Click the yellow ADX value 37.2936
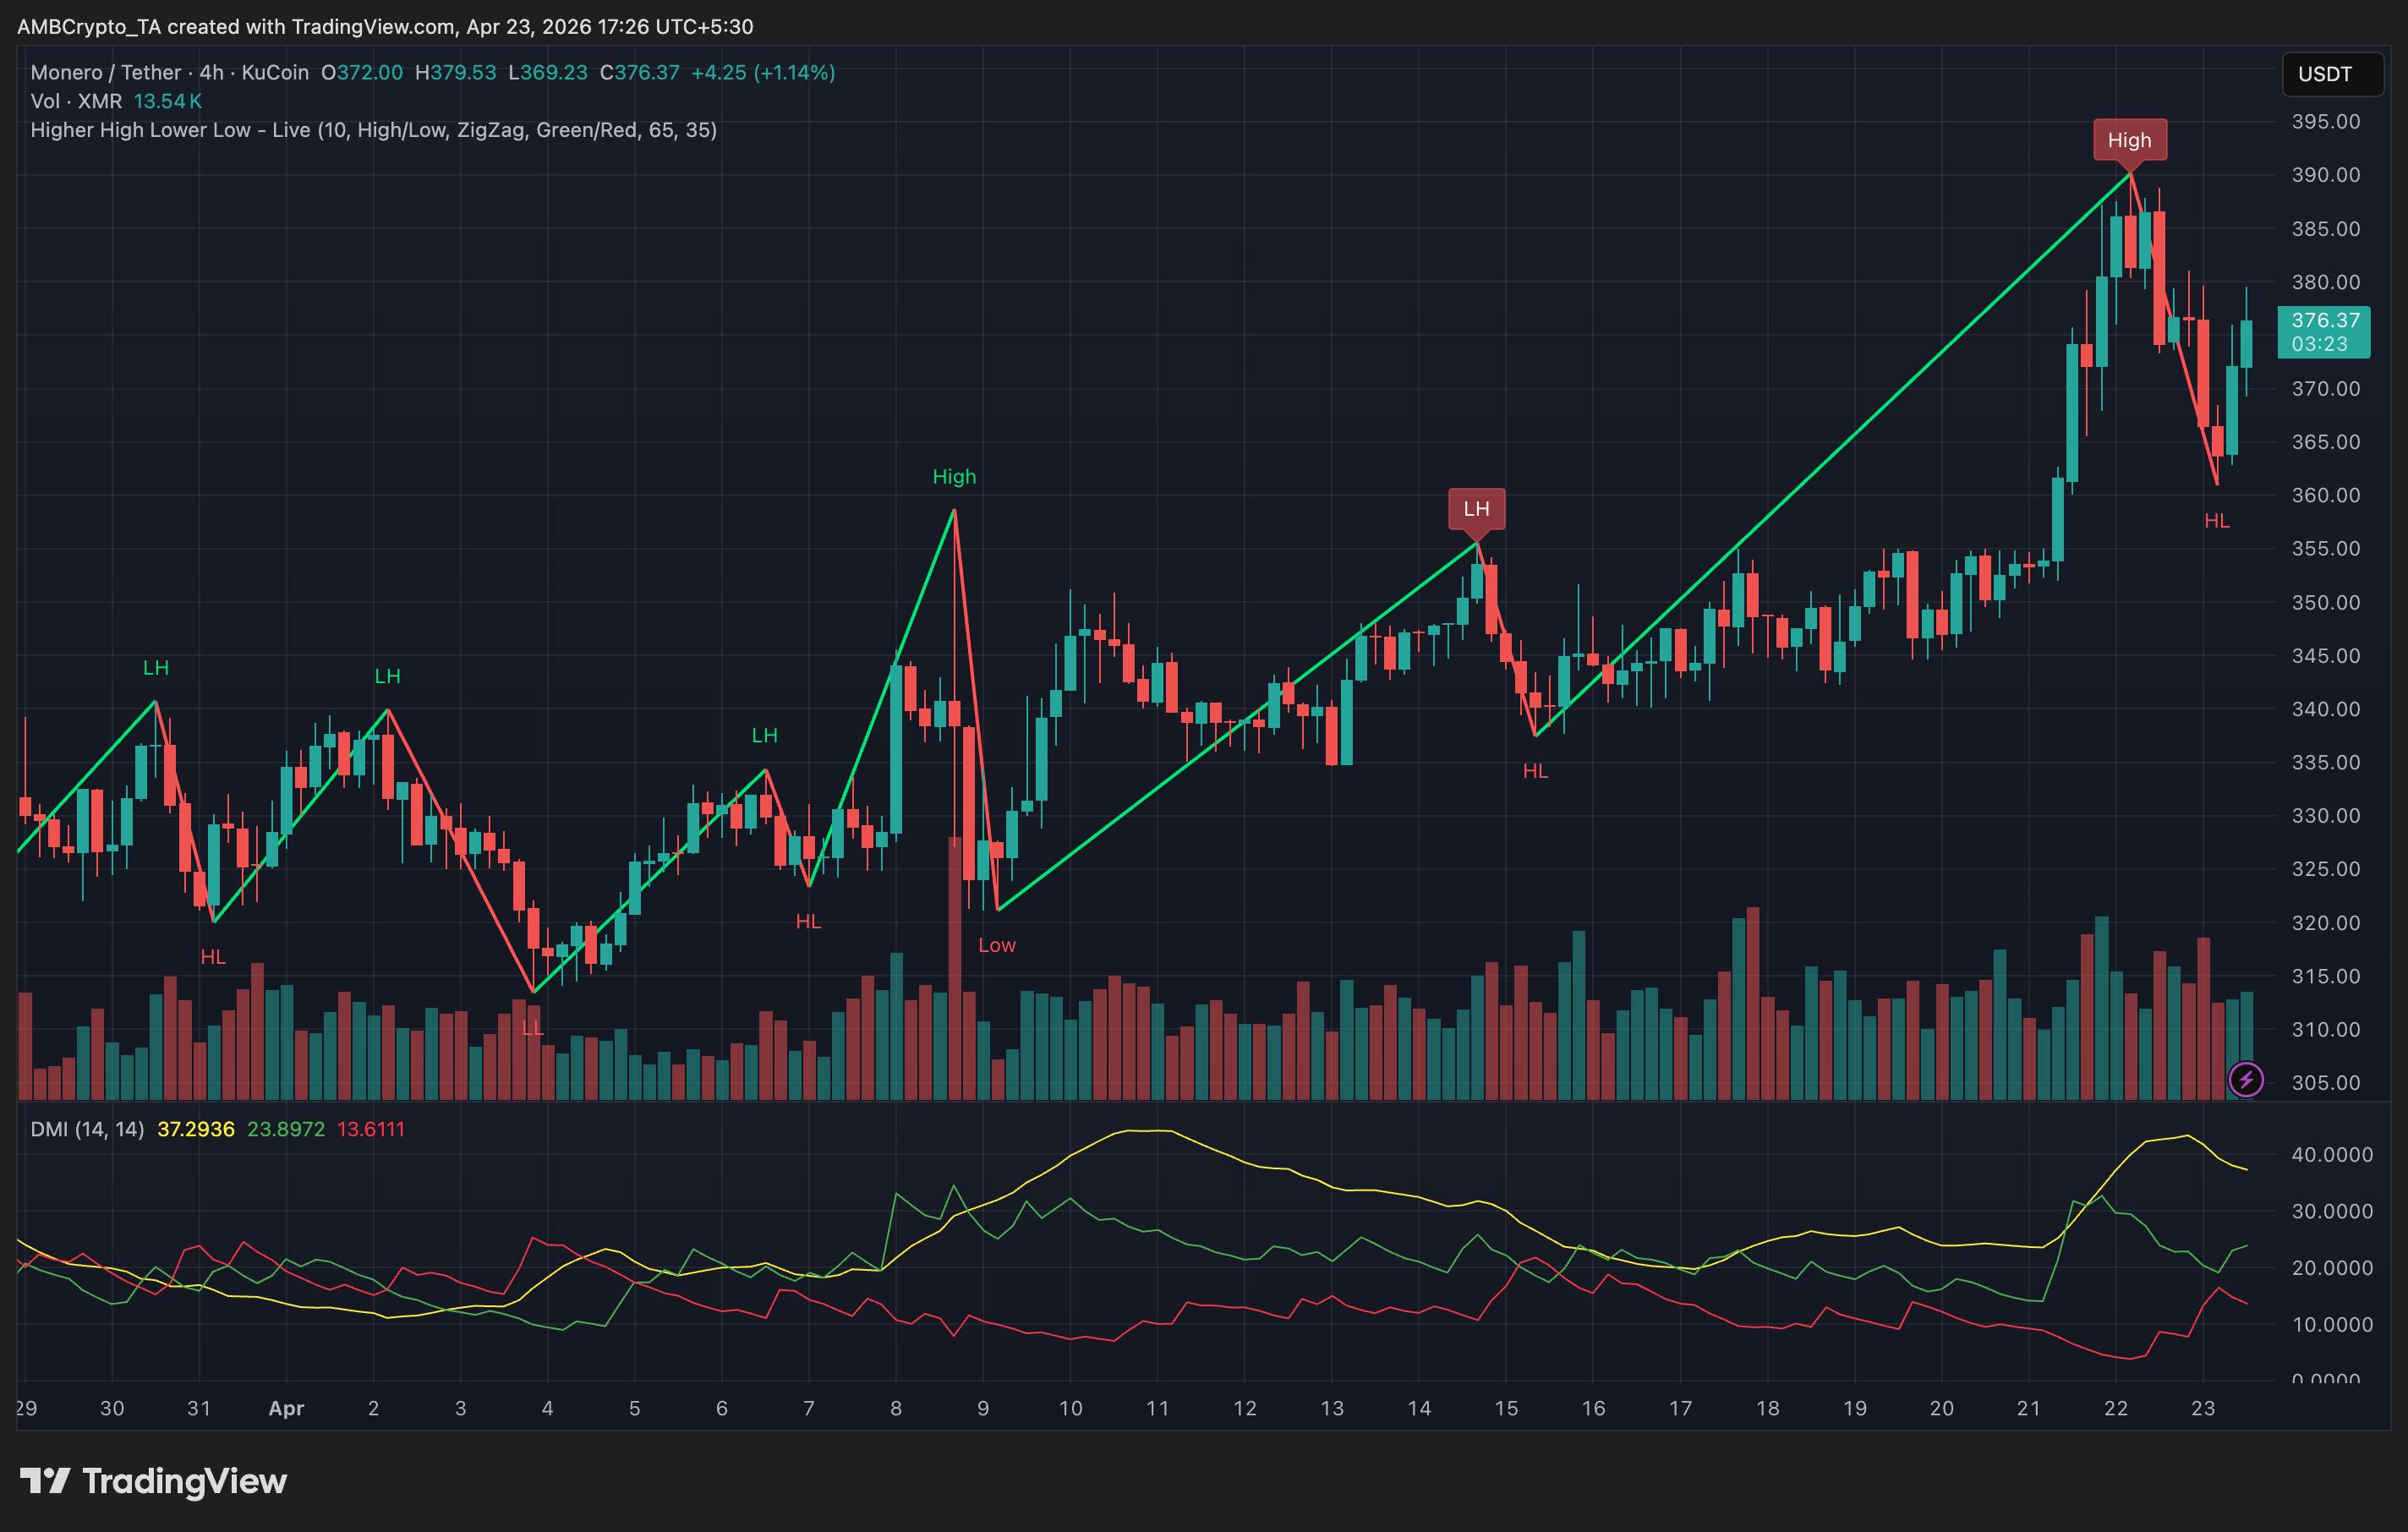 pos(196,1129)
